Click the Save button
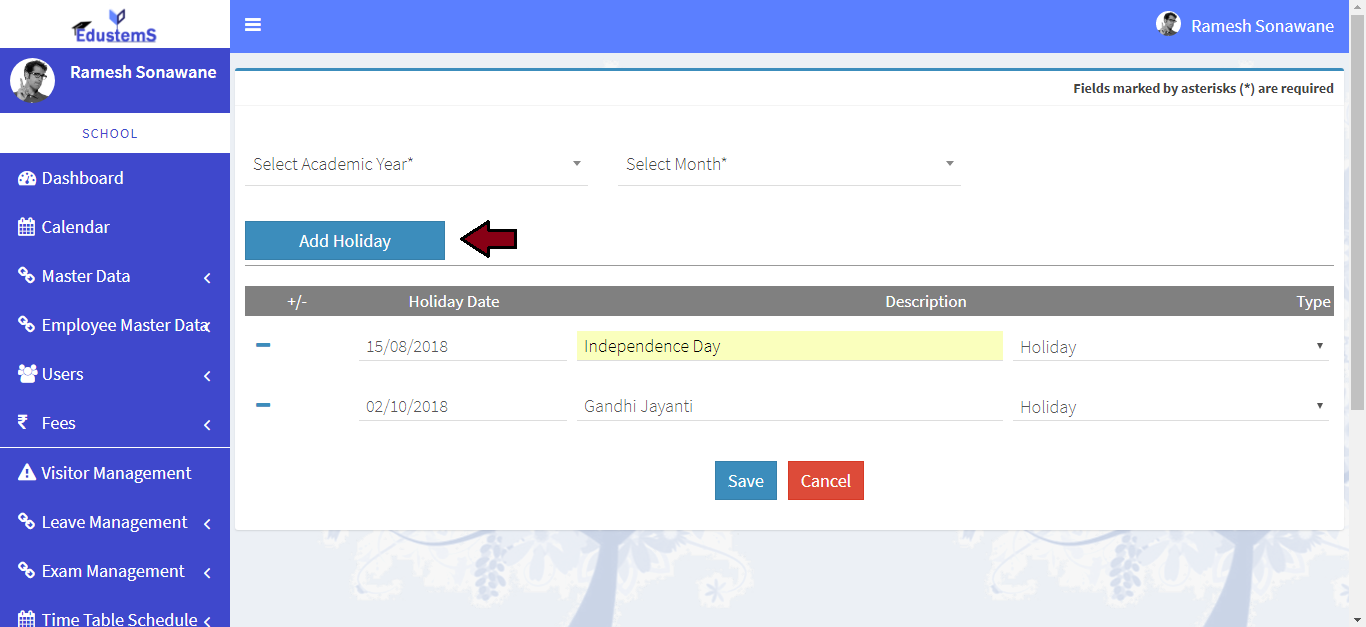This screenshot has height=627, width=1366. [x=746, y=481]
